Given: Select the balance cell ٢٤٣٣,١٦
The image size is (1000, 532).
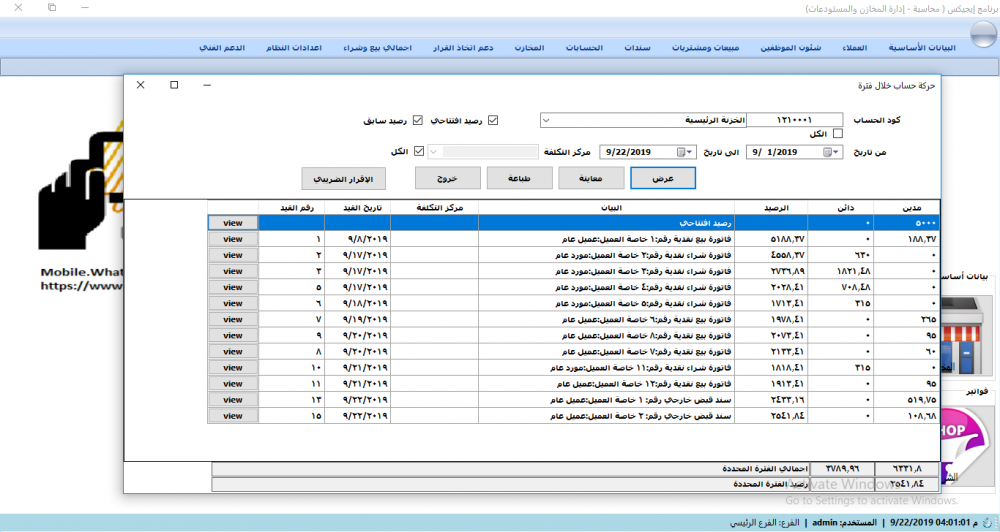Looking at the screenshot, I should point(771,400).
